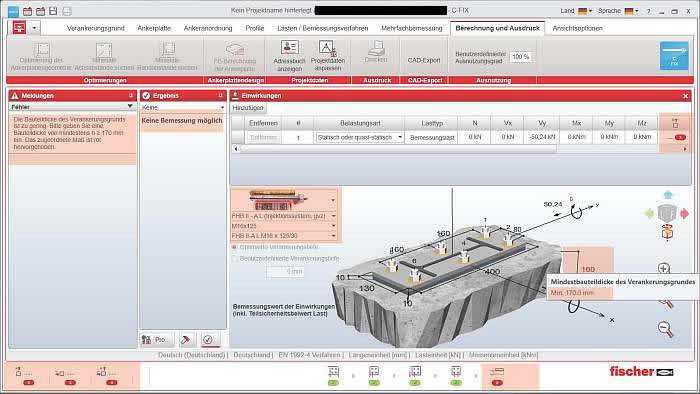Open the Ankerplatte tab
The height and width of the screenshot is (394, 700).
pyautogui.click(x=154, y=28)
